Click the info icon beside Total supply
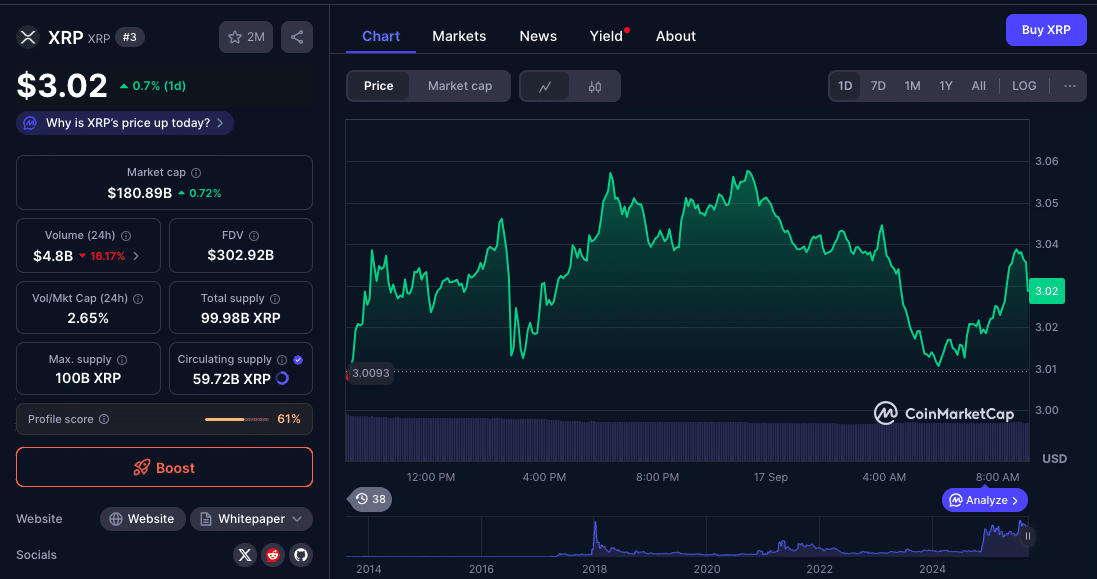This screenshot has height=579, width=1097. pyautogui.click(x=275, y=299)
